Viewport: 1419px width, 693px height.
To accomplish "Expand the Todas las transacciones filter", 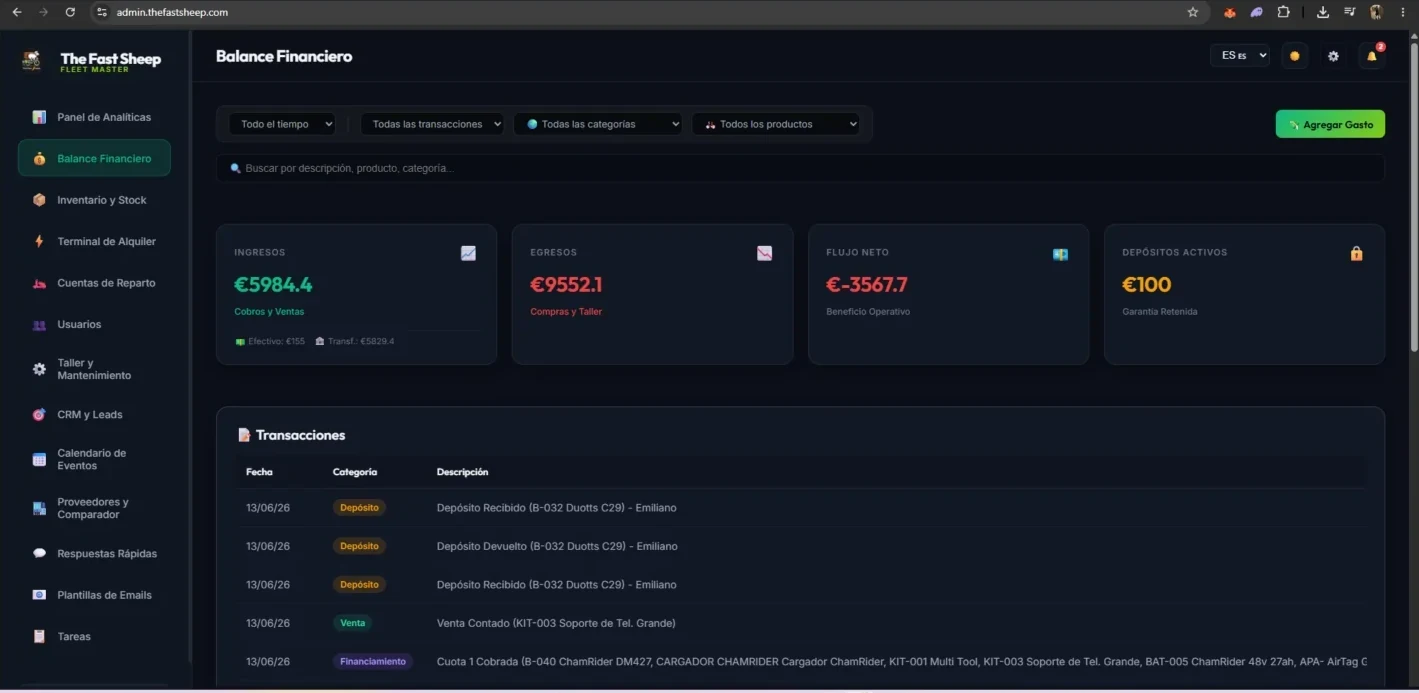I will tap(432, 124).
